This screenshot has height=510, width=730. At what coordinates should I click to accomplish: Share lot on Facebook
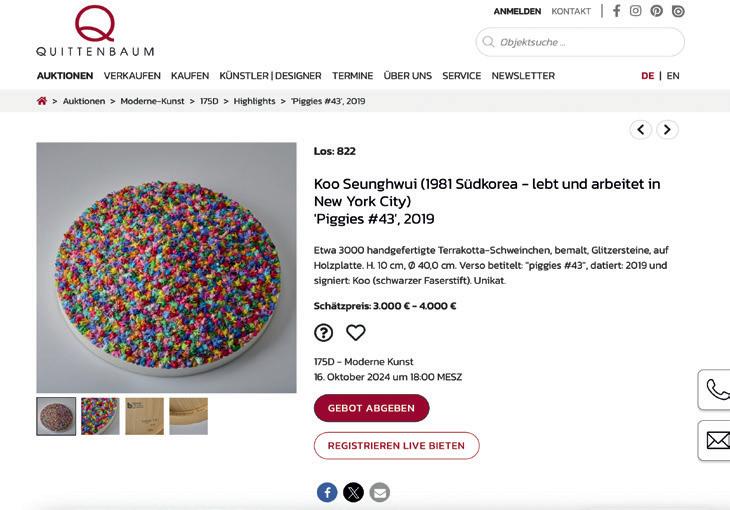pos(327,492)
